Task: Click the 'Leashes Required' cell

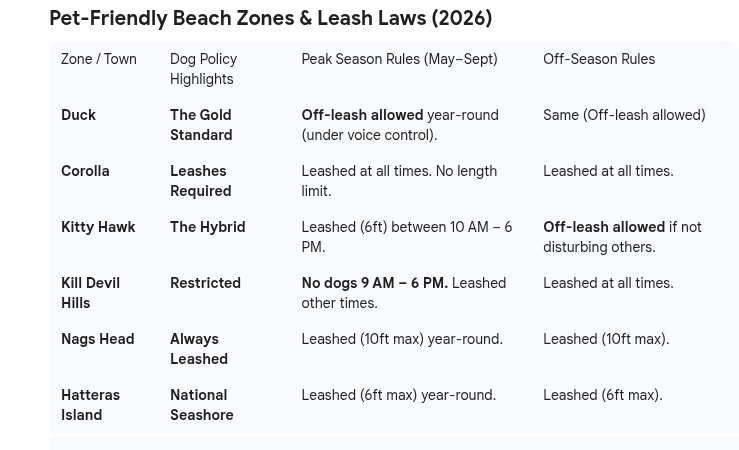Action: [201, 181]
